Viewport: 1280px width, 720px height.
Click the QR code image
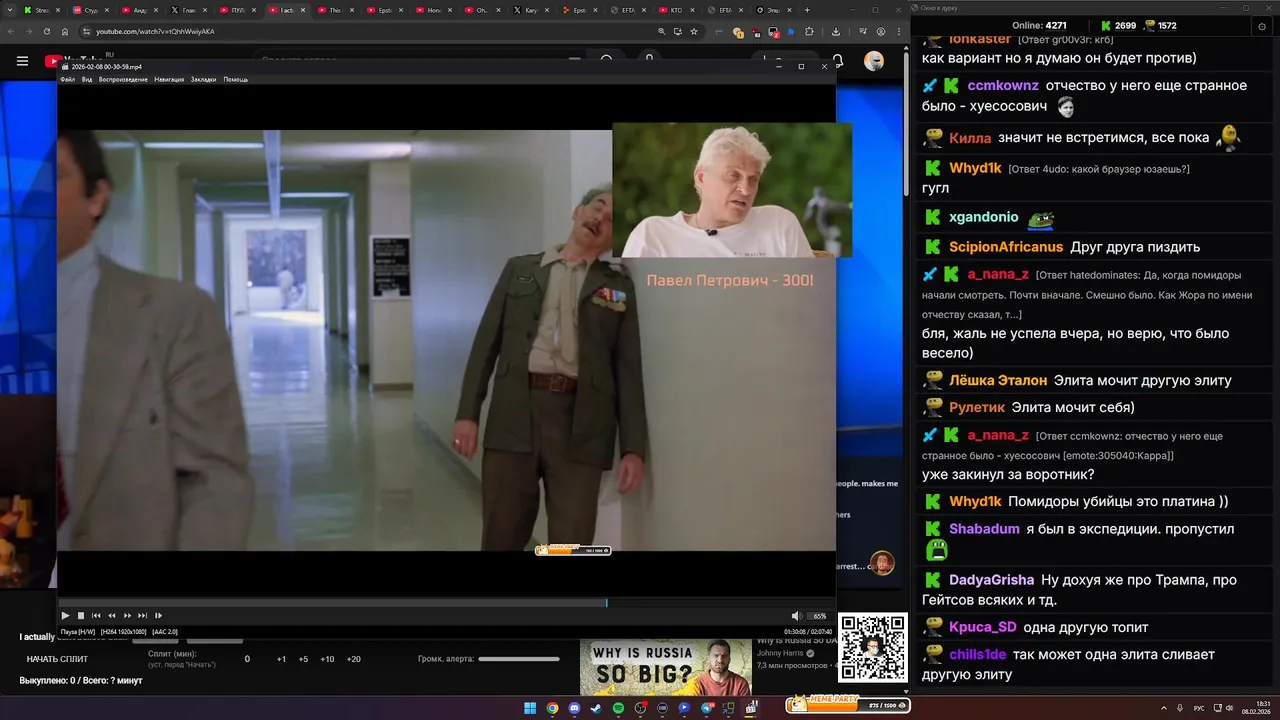click(873, 647)
